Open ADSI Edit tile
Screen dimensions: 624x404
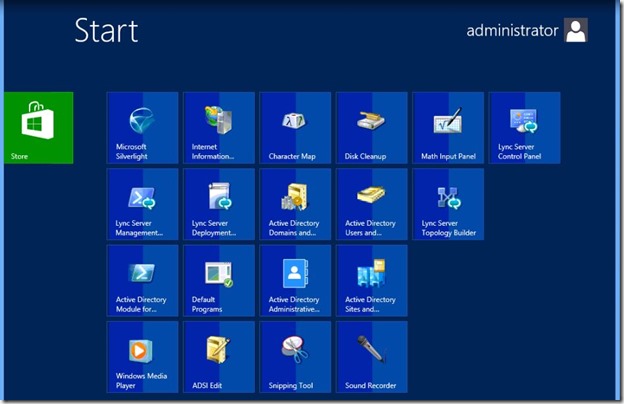tap(219, 357)
